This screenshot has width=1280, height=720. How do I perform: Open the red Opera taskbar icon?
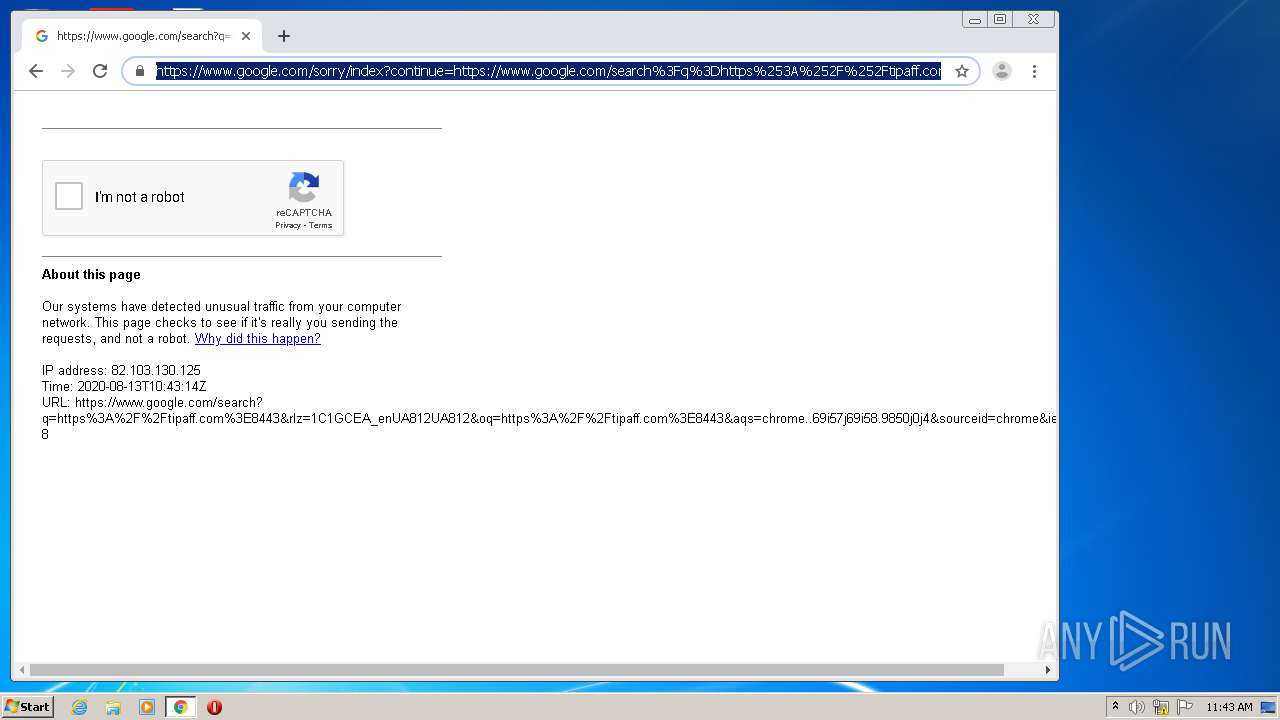coord(214,707)
